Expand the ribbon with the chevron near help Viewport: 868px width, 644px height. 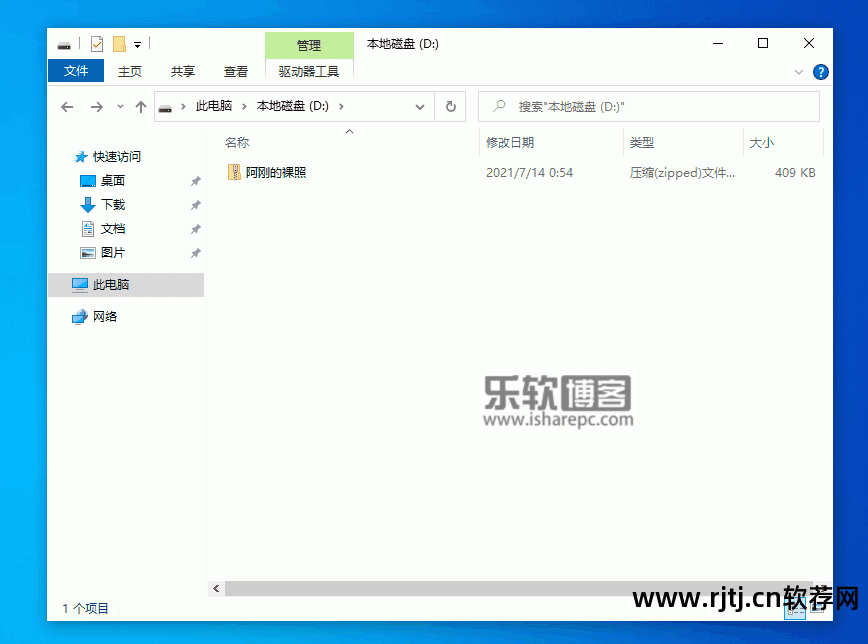pos(798,72)
